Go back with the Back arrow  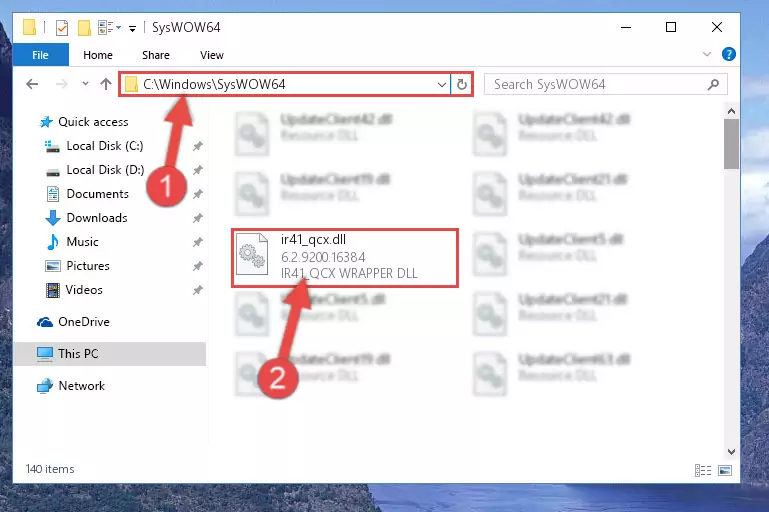[x=32, y=84]
